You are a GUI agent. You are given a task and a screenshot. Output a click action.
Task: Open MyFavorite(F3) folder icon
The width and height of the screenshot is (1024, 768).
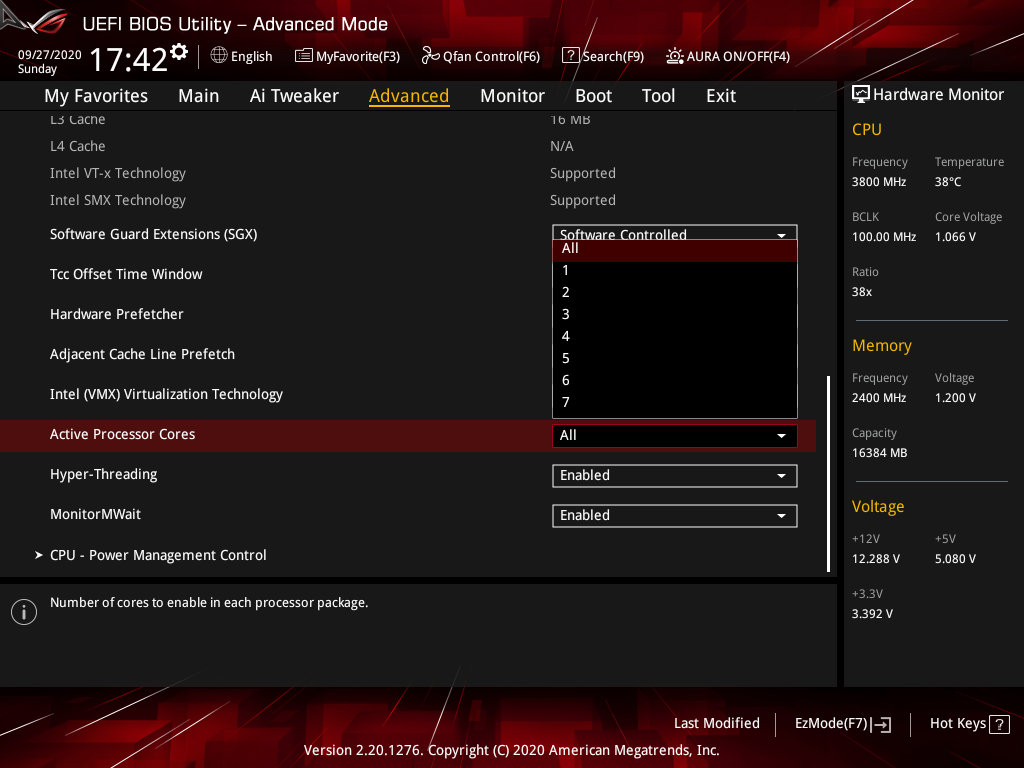point(304,56)
